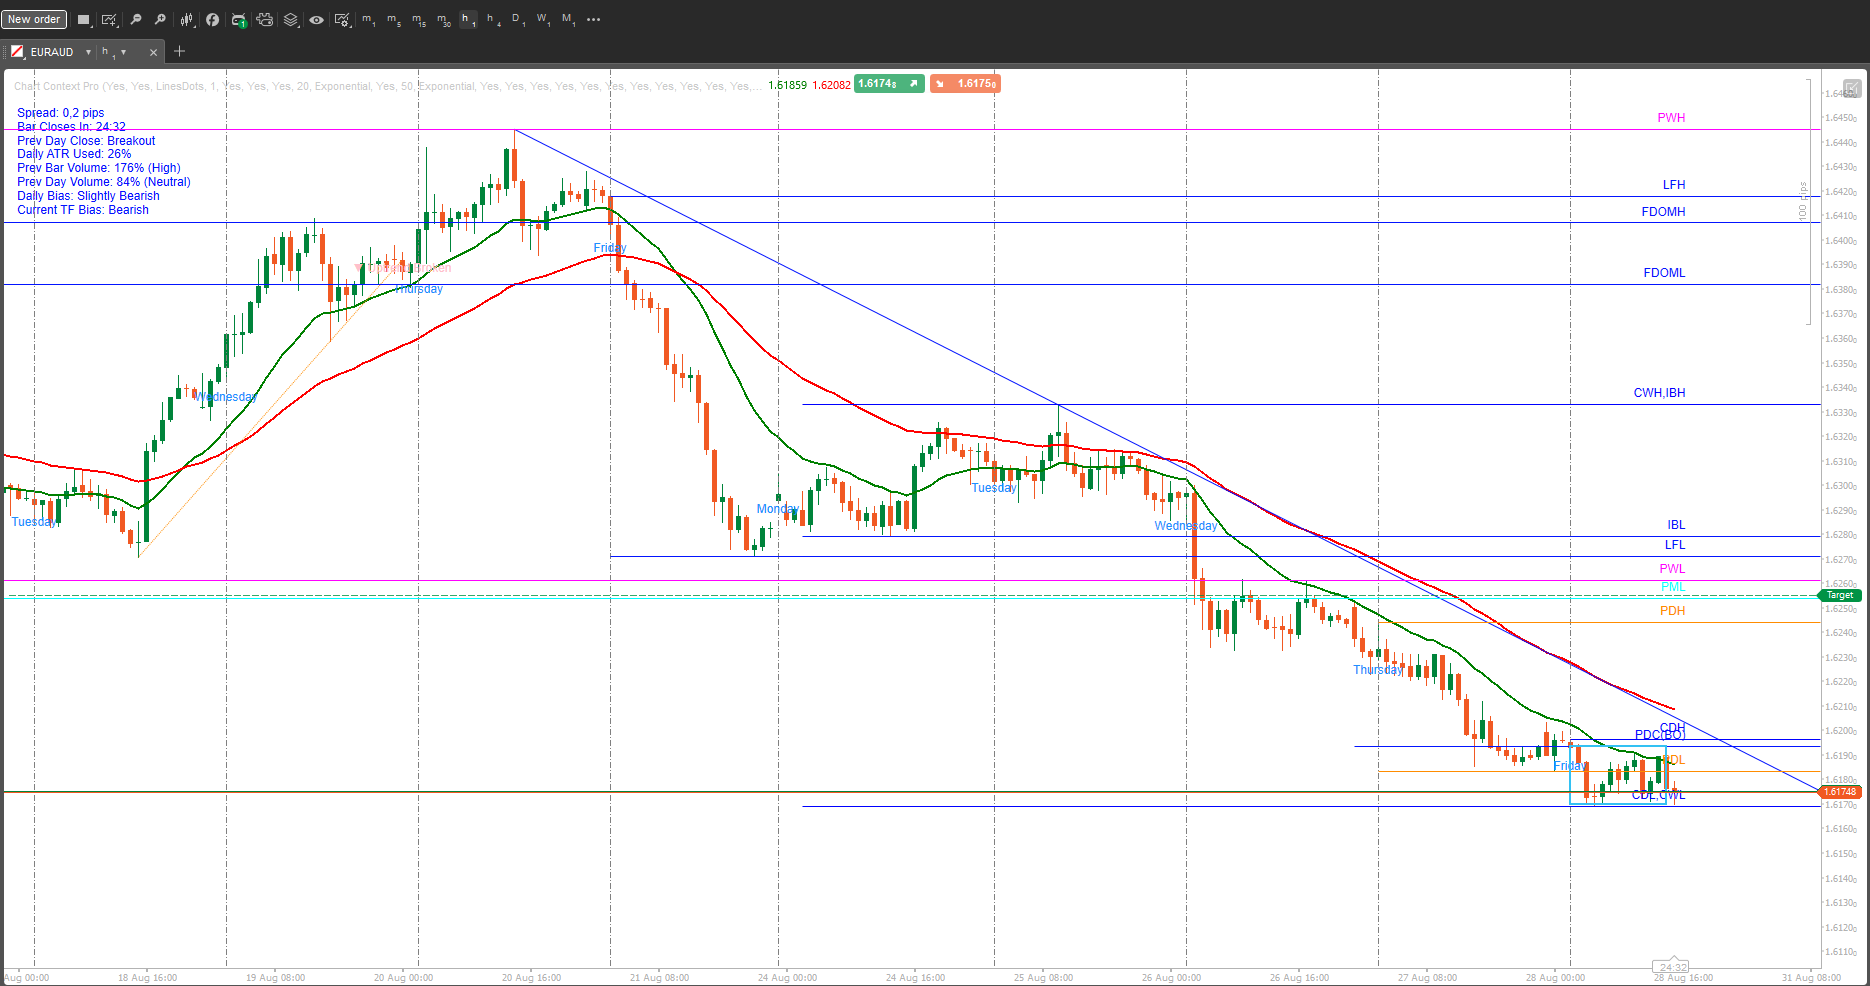This screenshot has height=986, width=1870.
Task: Switch to h4 timeframe
Action: (x=493, y=19)
